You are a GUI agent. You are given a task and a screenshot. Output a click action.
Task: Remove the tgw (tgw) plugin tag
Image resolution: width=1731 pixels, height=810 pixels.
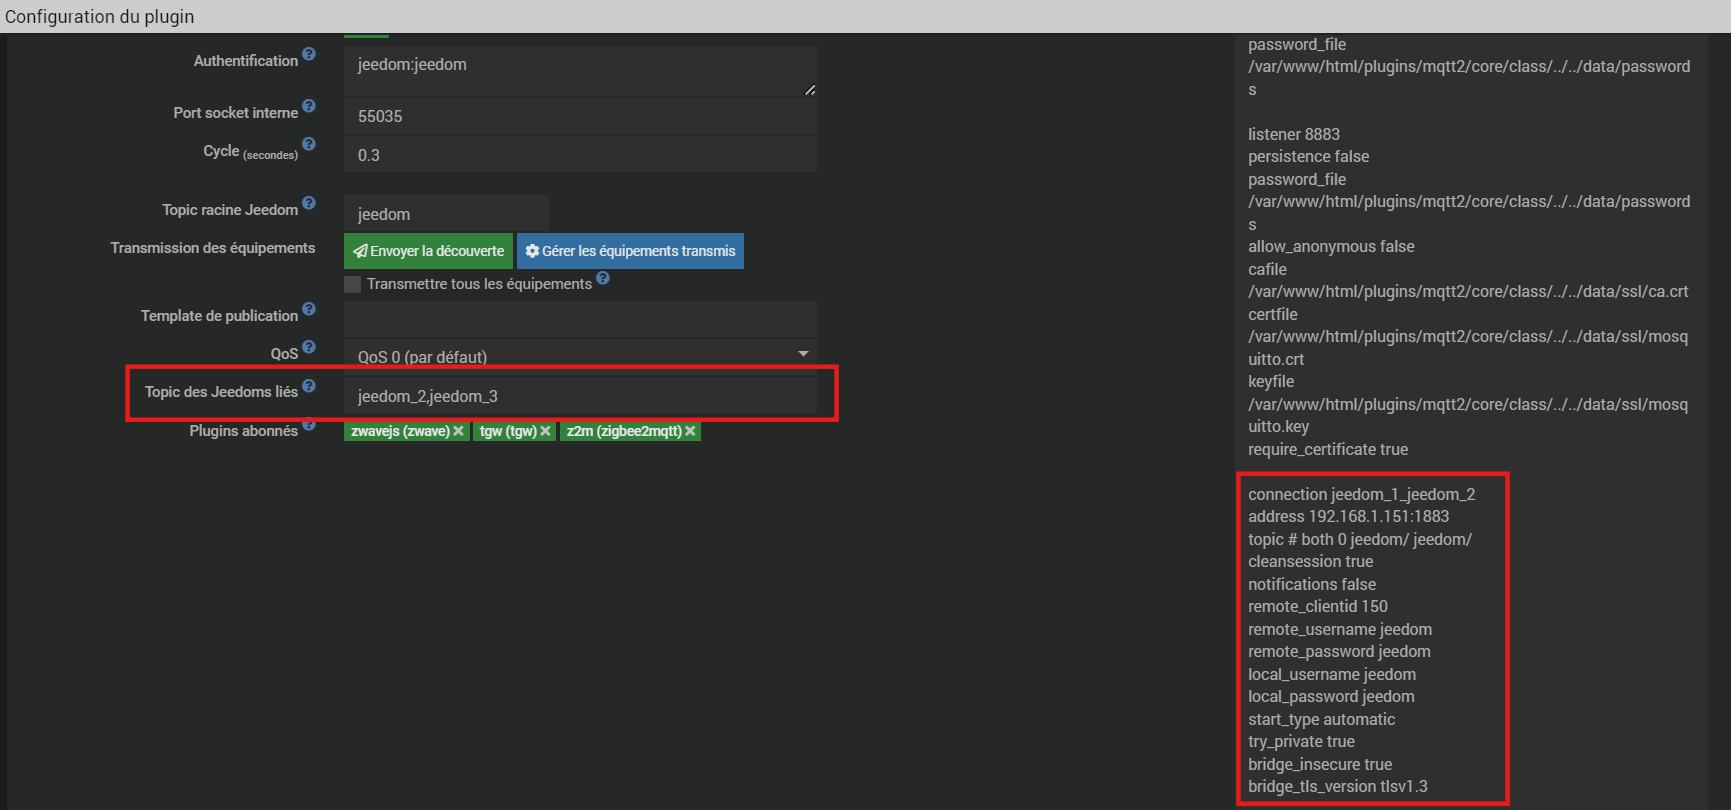click(x=545, y=431)
